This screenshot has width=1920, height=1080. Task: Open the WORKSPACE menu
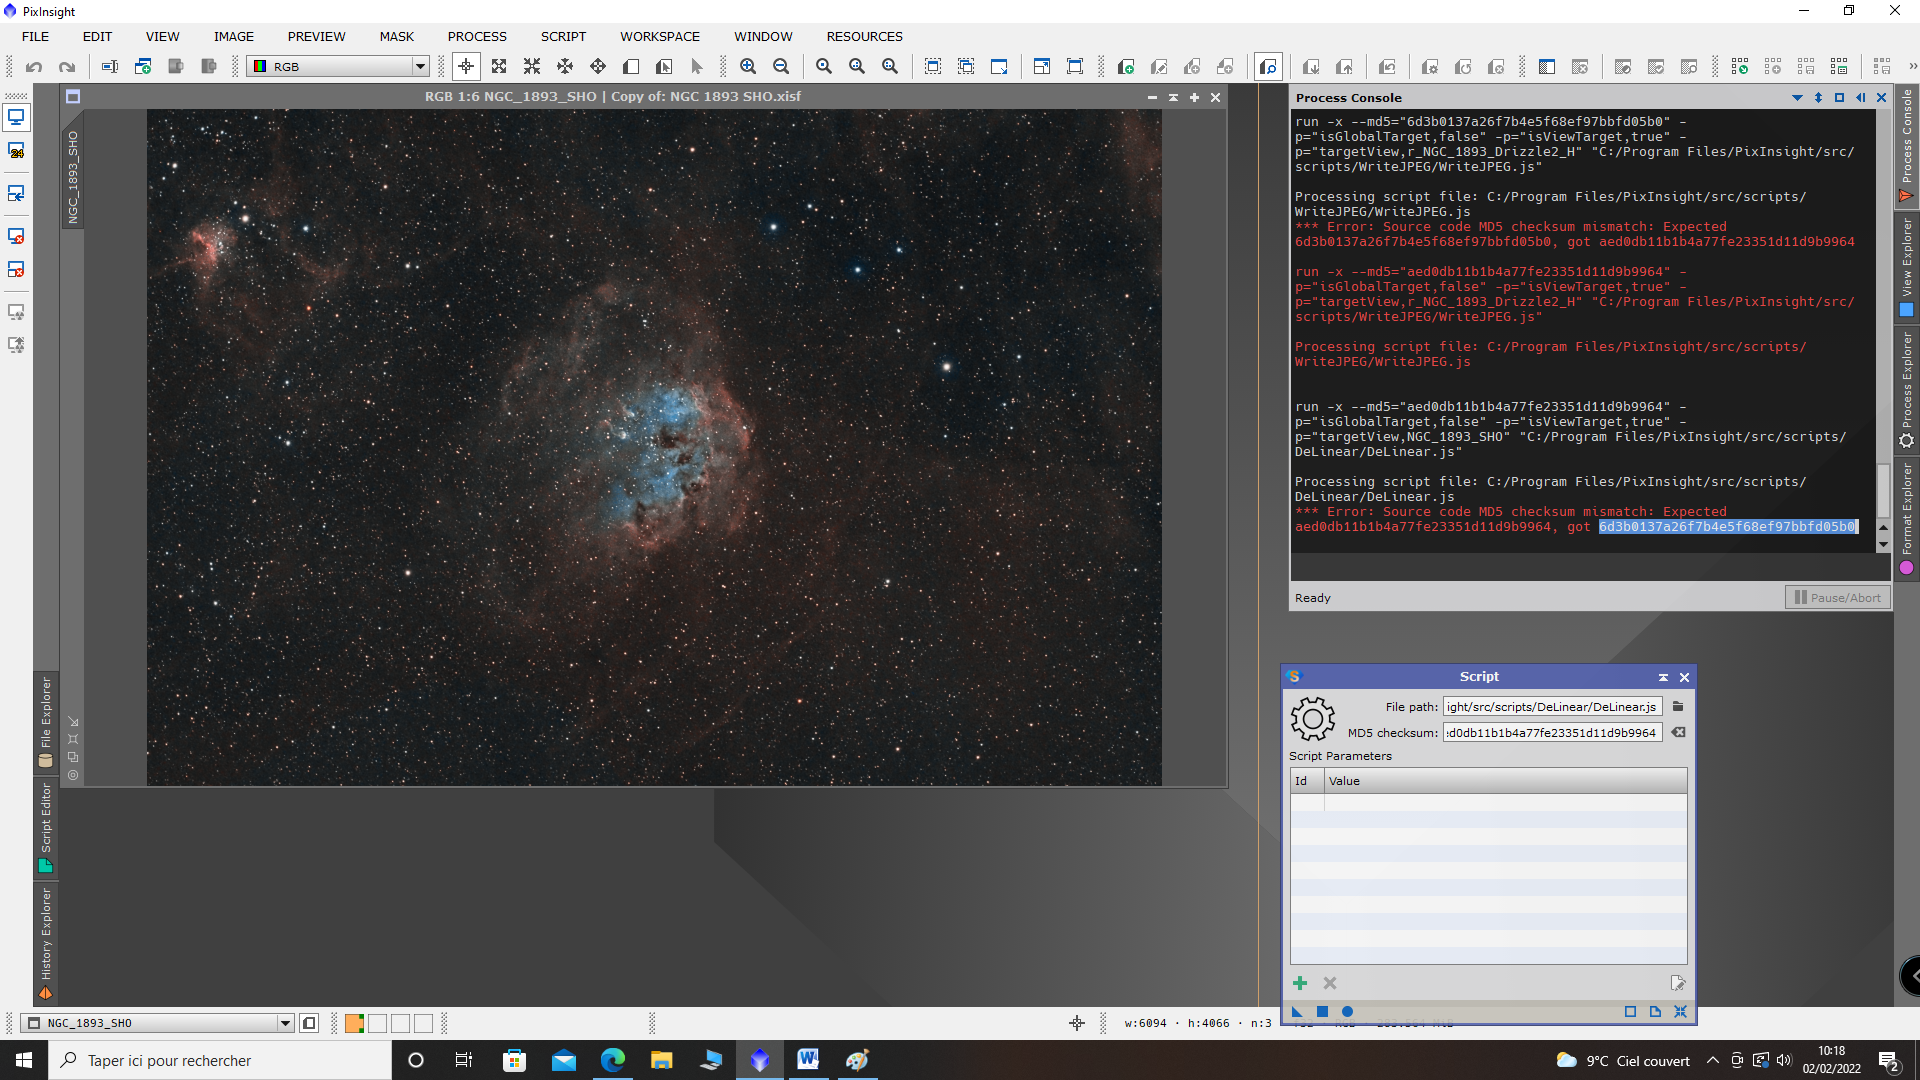click(660, 37)
